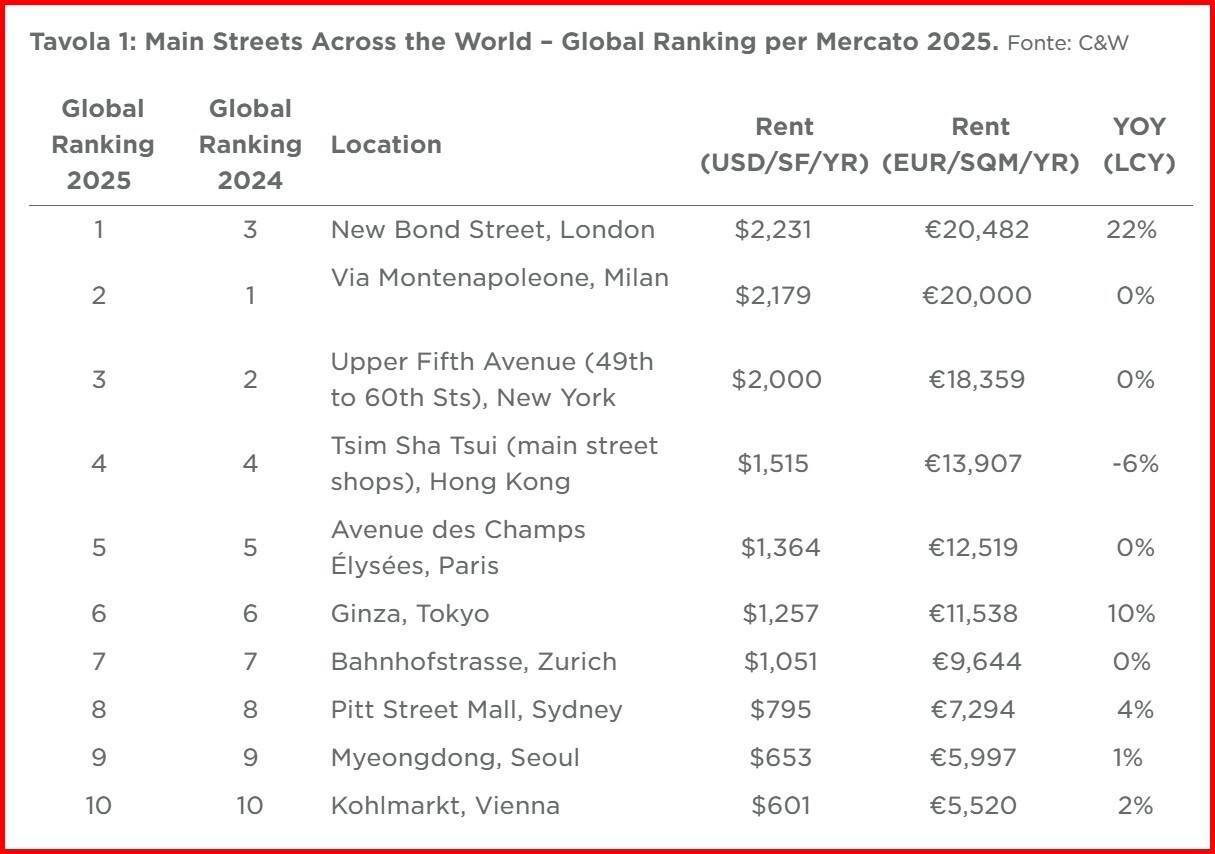The image size is (1215, 854).
Task: Select the 'Via Montenapoleone, Milan' cell
Action: pyautogui.click(x=500, y=278)
